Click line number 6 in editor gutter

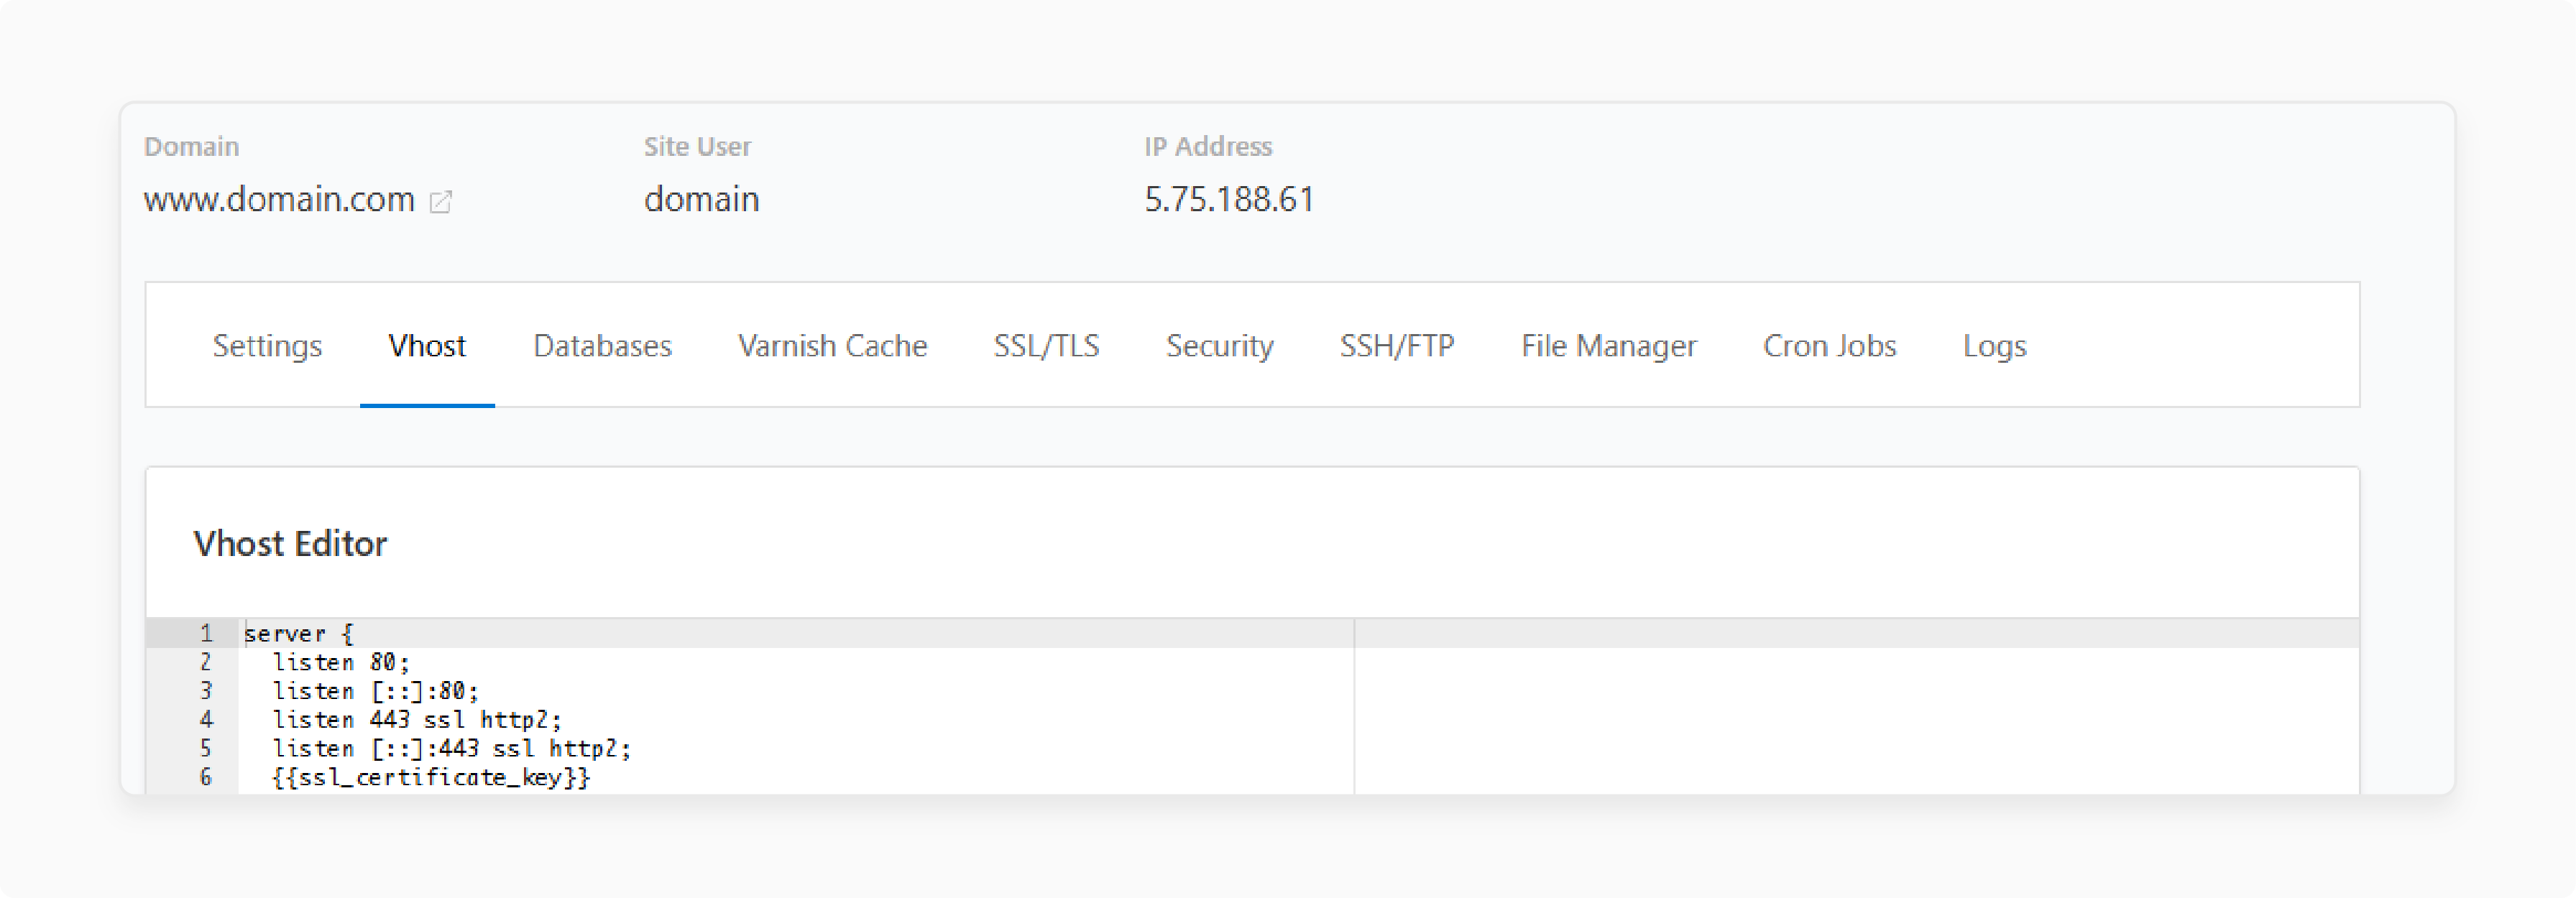[206, 778]
